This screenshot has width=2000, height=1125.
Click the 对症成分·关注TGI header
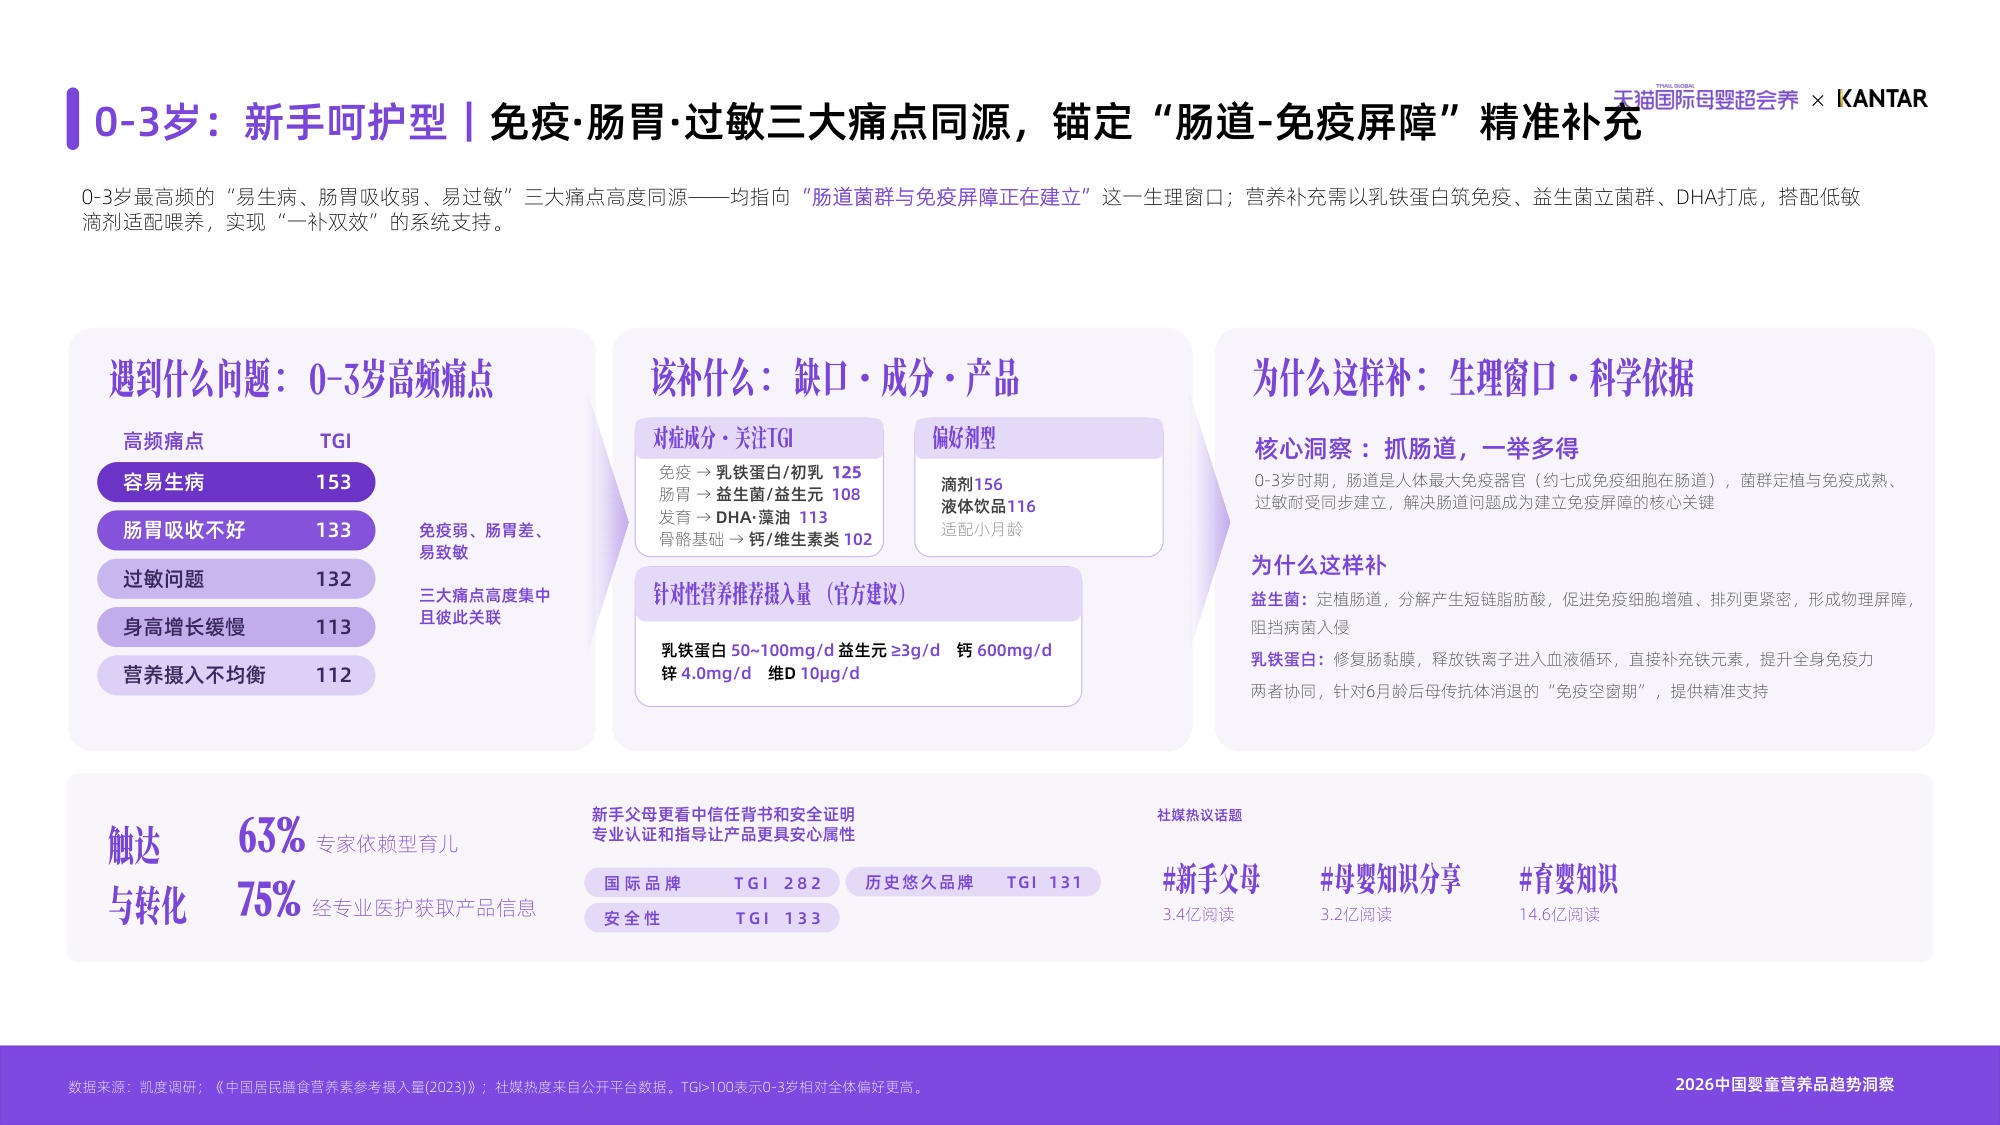(x=759, y=438)
